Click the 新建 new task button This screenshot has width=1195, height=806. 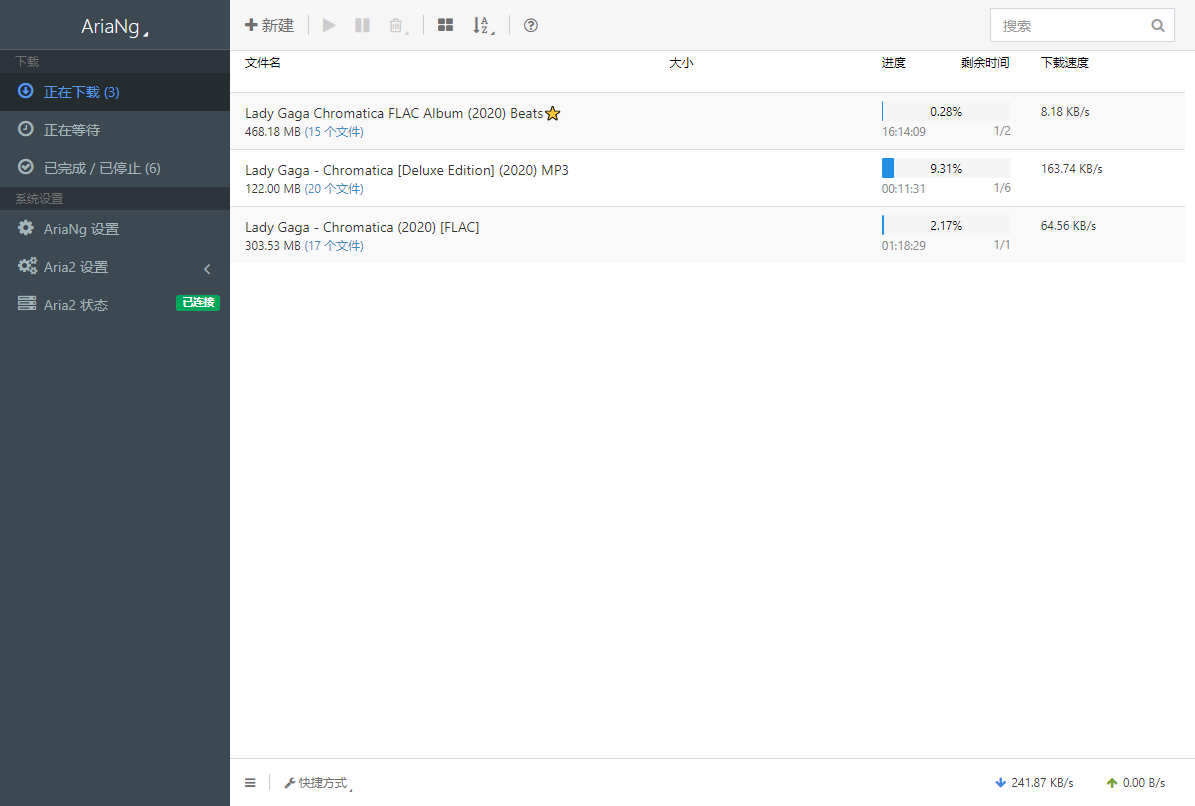[269, 25]
